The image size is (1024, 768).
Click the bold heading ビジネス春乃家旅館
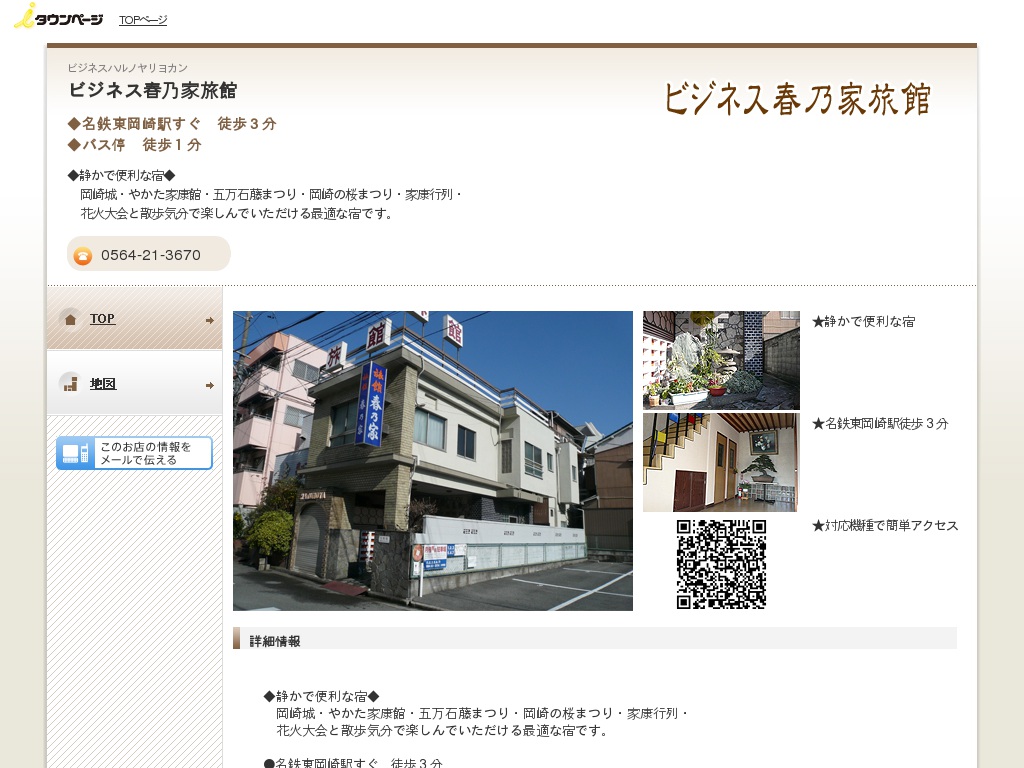(x=153, y=90)
